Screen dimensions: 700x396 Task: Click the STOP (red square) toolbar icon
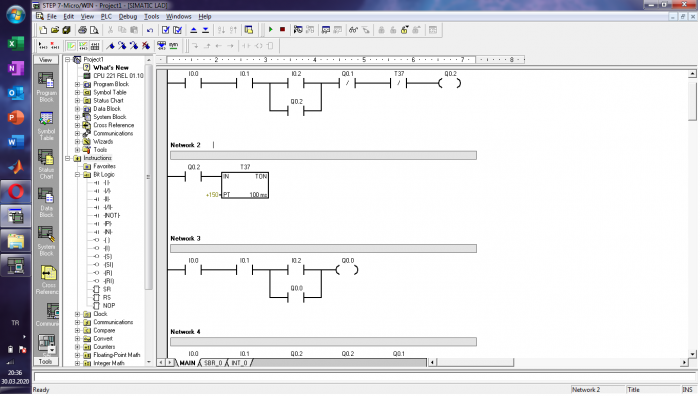click(x=283, y=30)
